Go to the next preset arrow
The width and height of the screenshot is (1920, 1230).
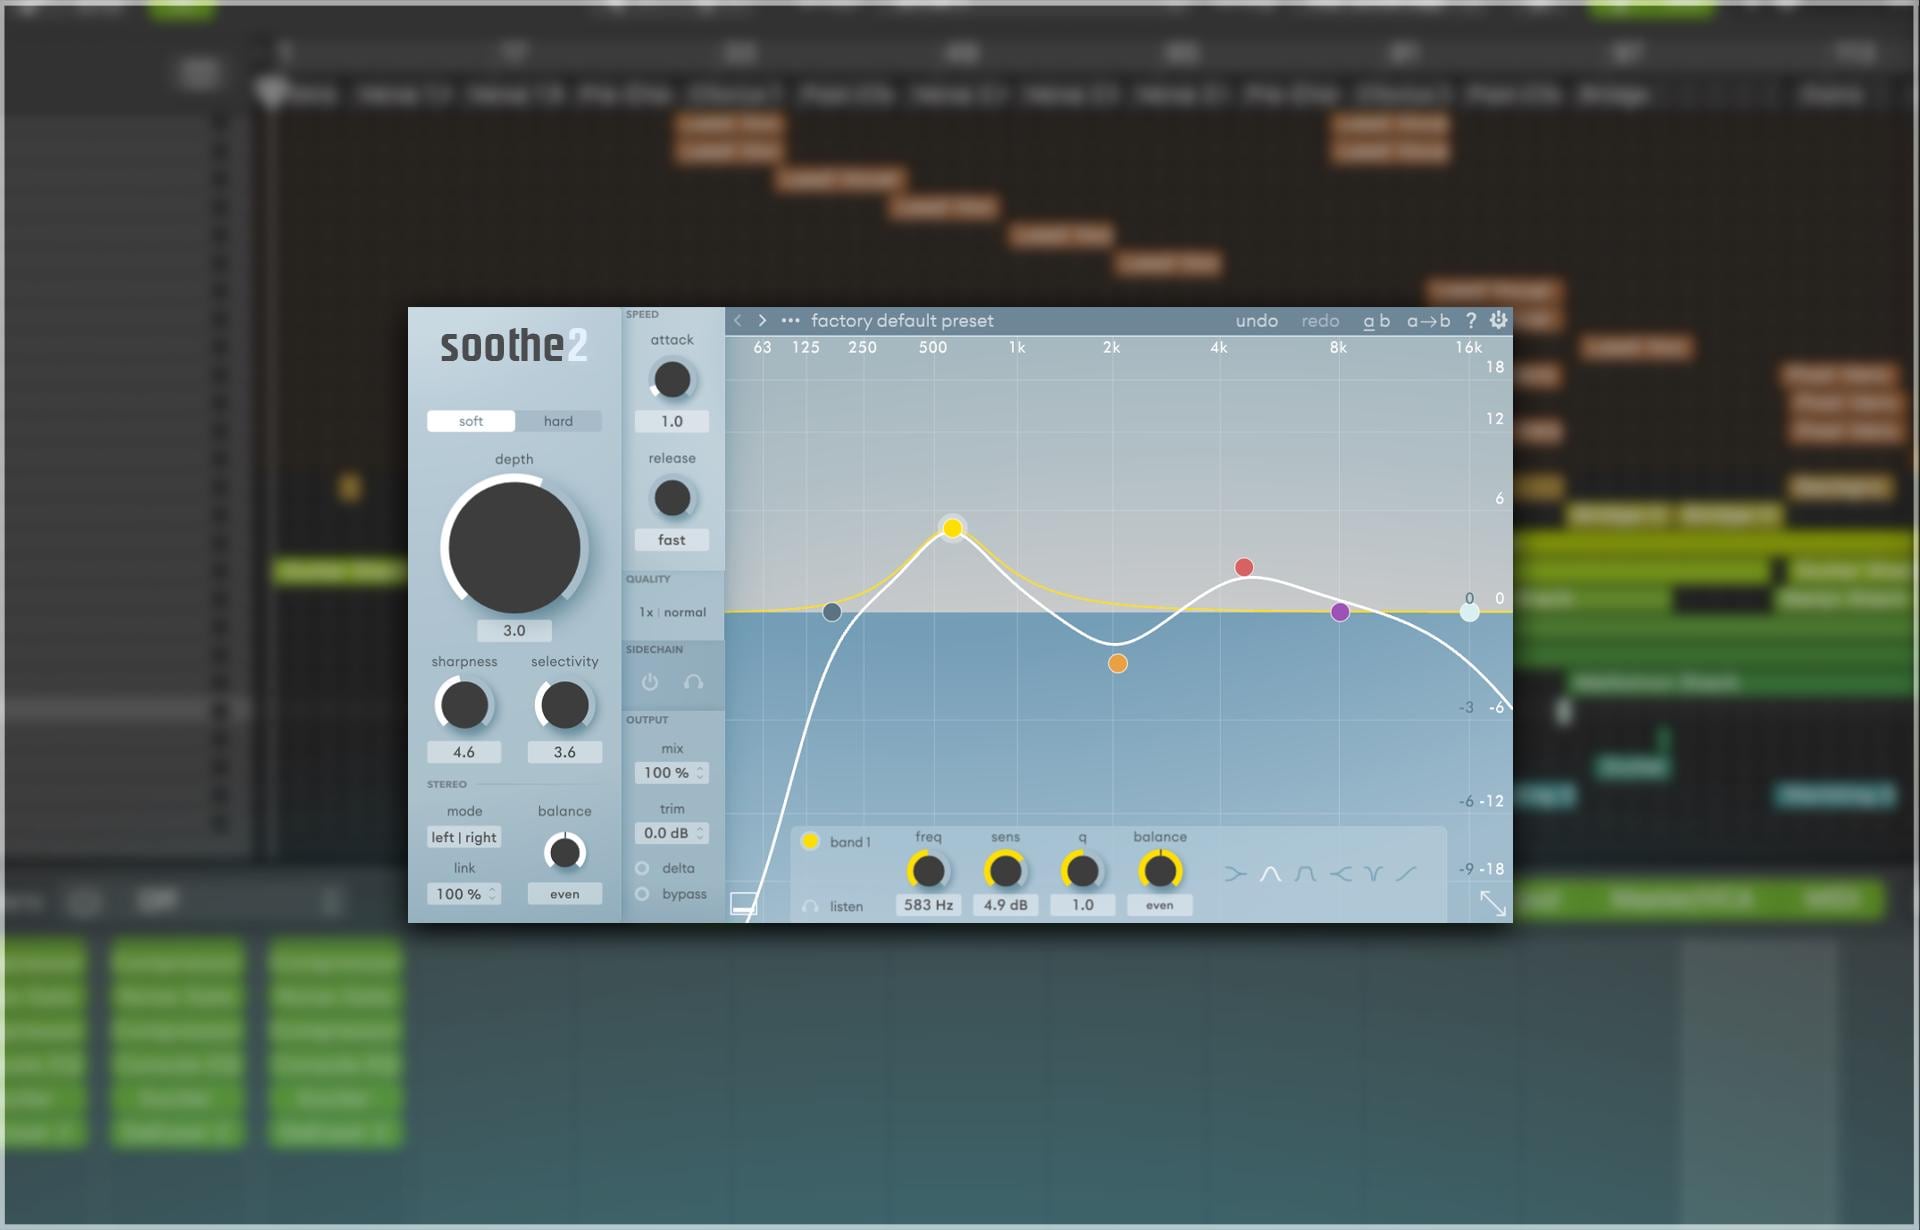(x=762, y=321)
